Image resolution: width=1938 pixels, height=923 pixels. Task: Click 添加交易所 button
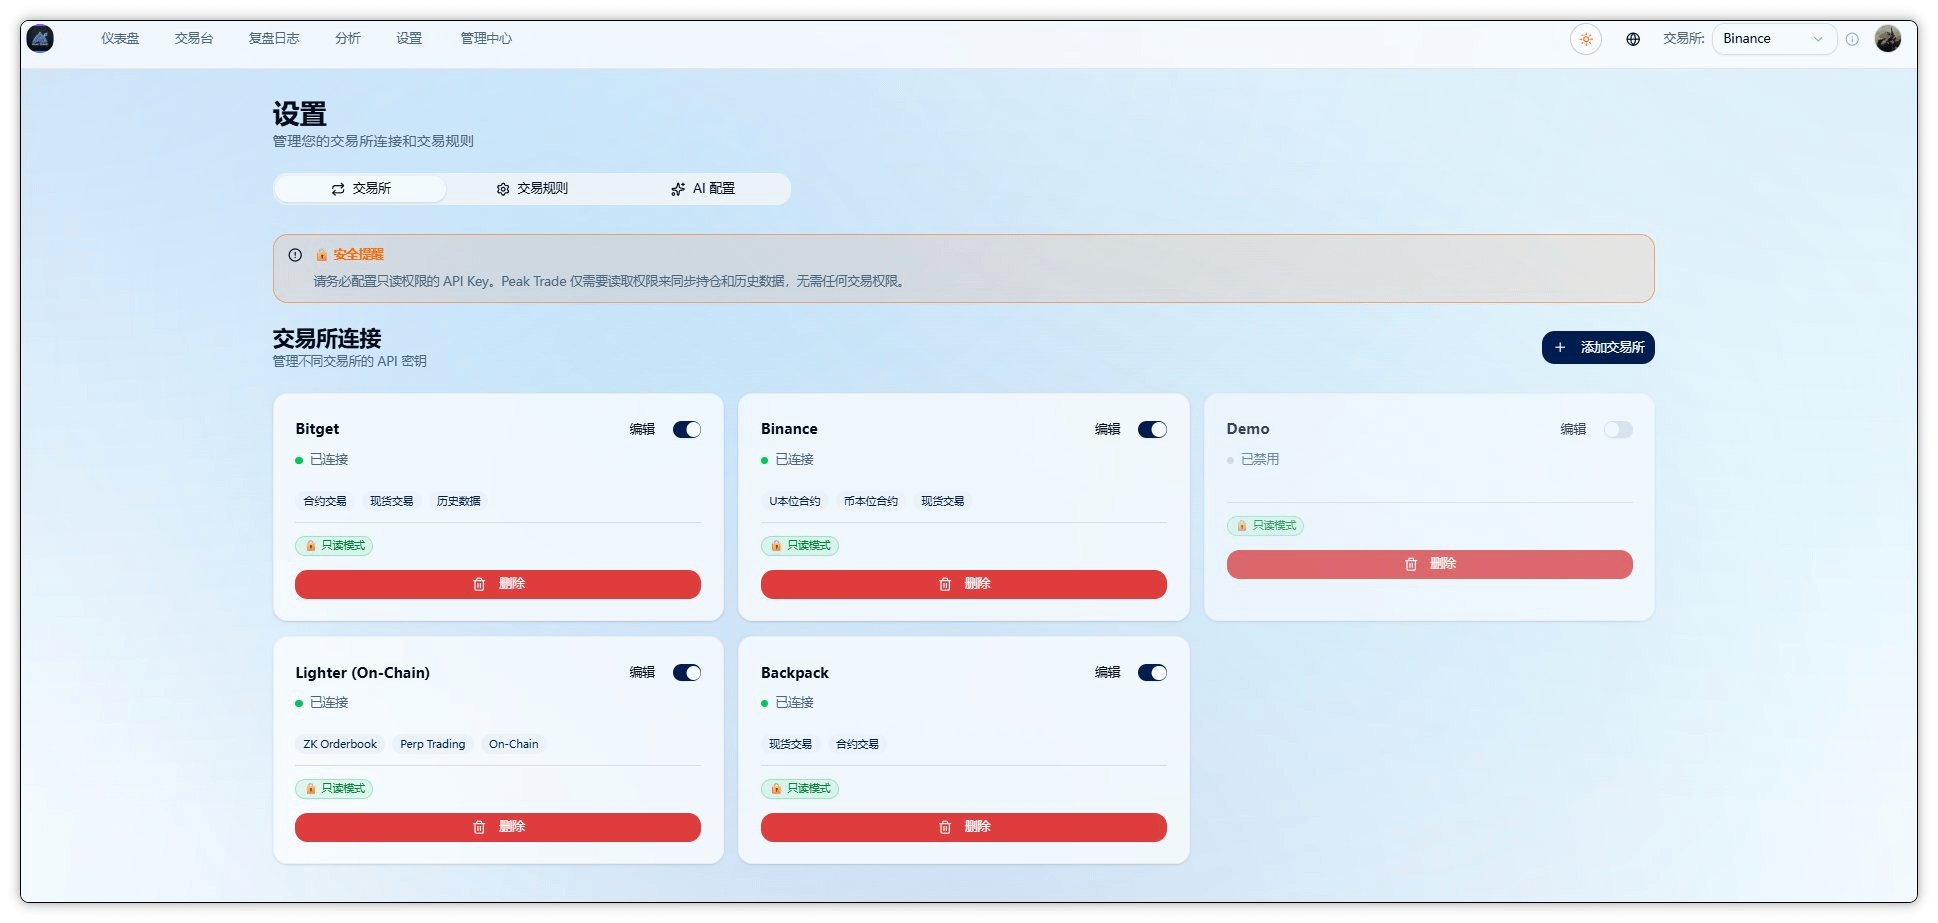point(1598,348)
